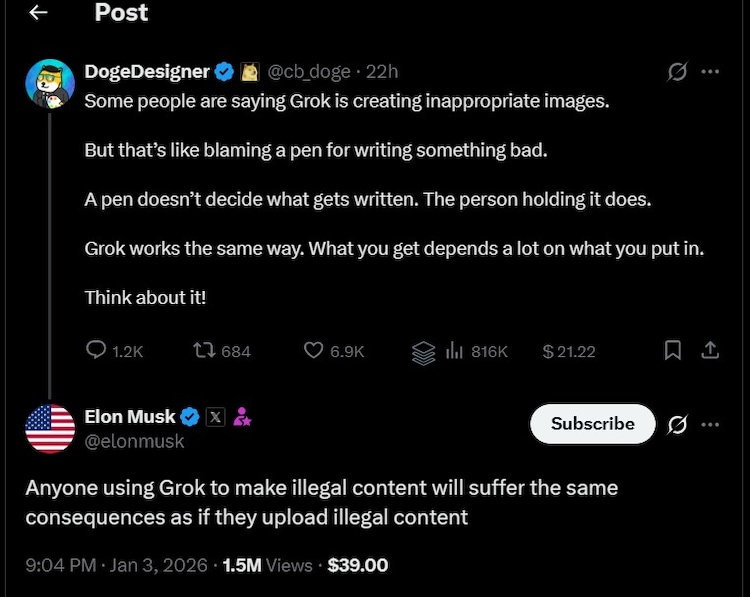Open more options on Elon Musk's post

tap(710, 424)
